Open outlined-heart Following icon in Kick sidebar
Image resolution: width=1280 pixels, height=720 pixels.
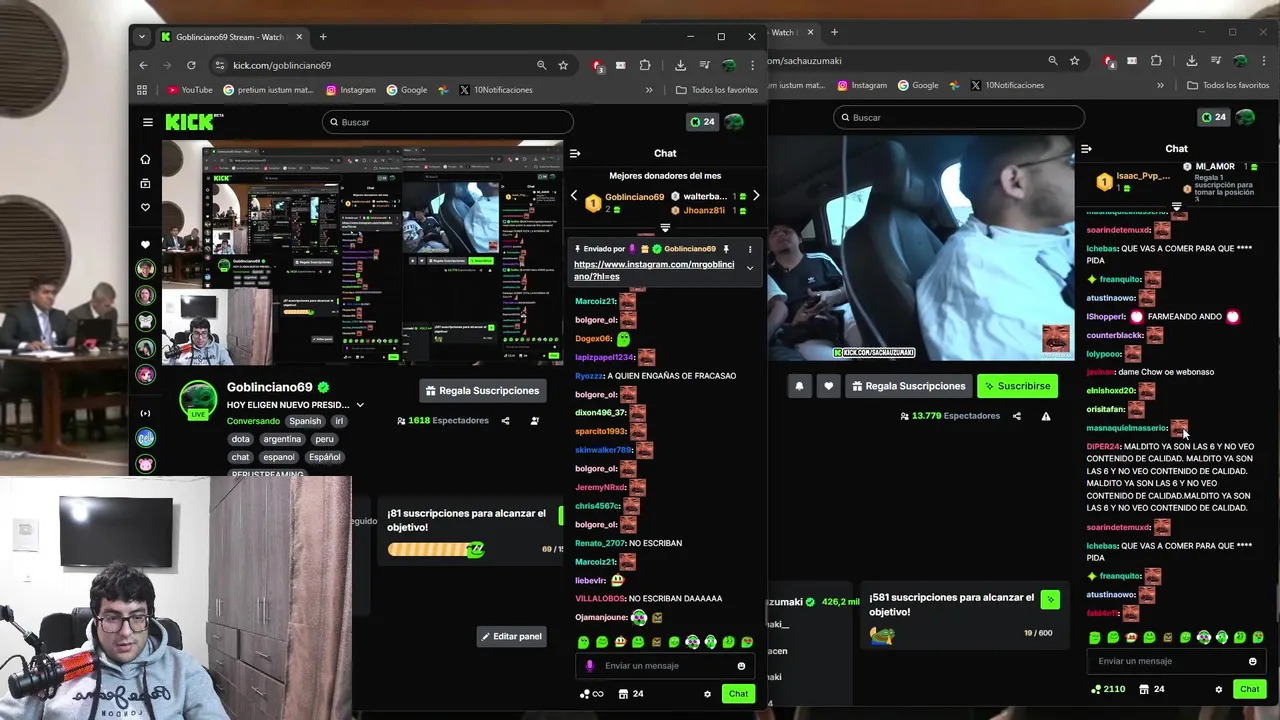pos(145,207)
